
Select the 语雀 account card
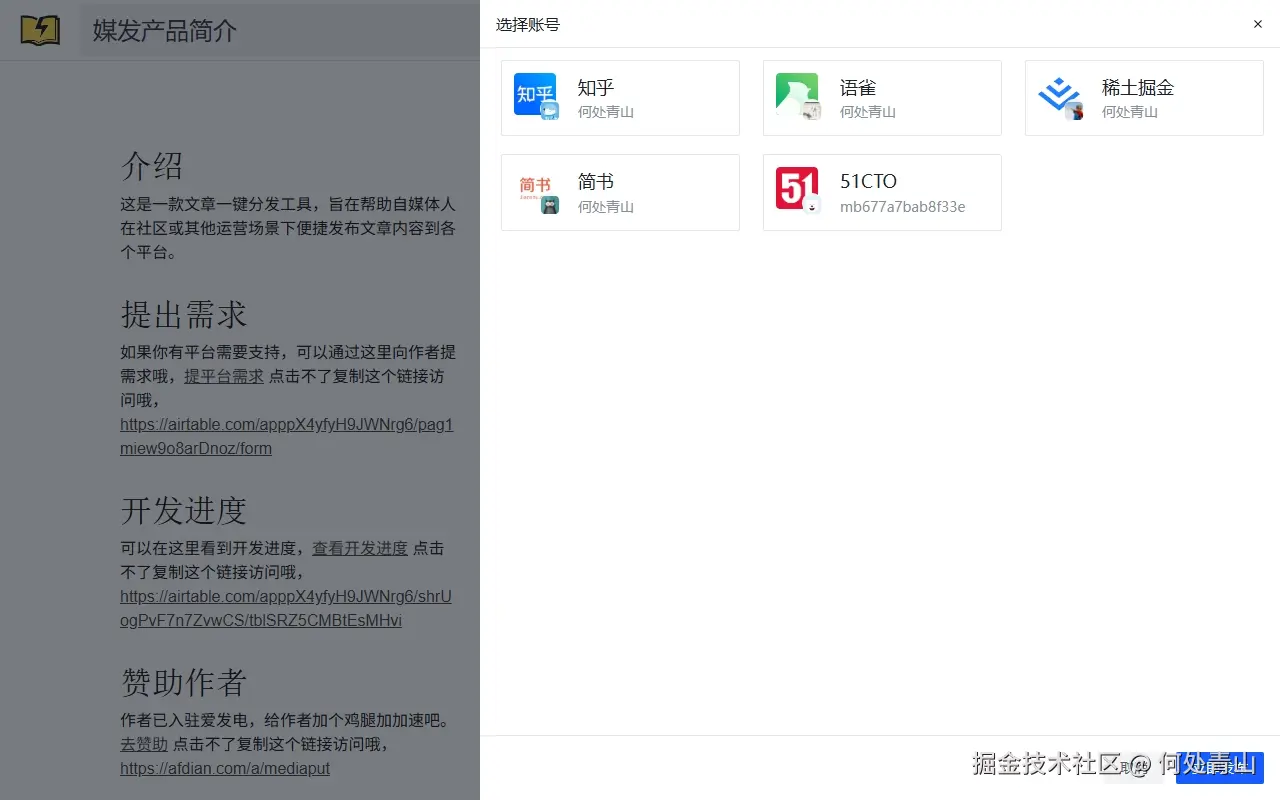pyautogui.click(x=882, y=97)
